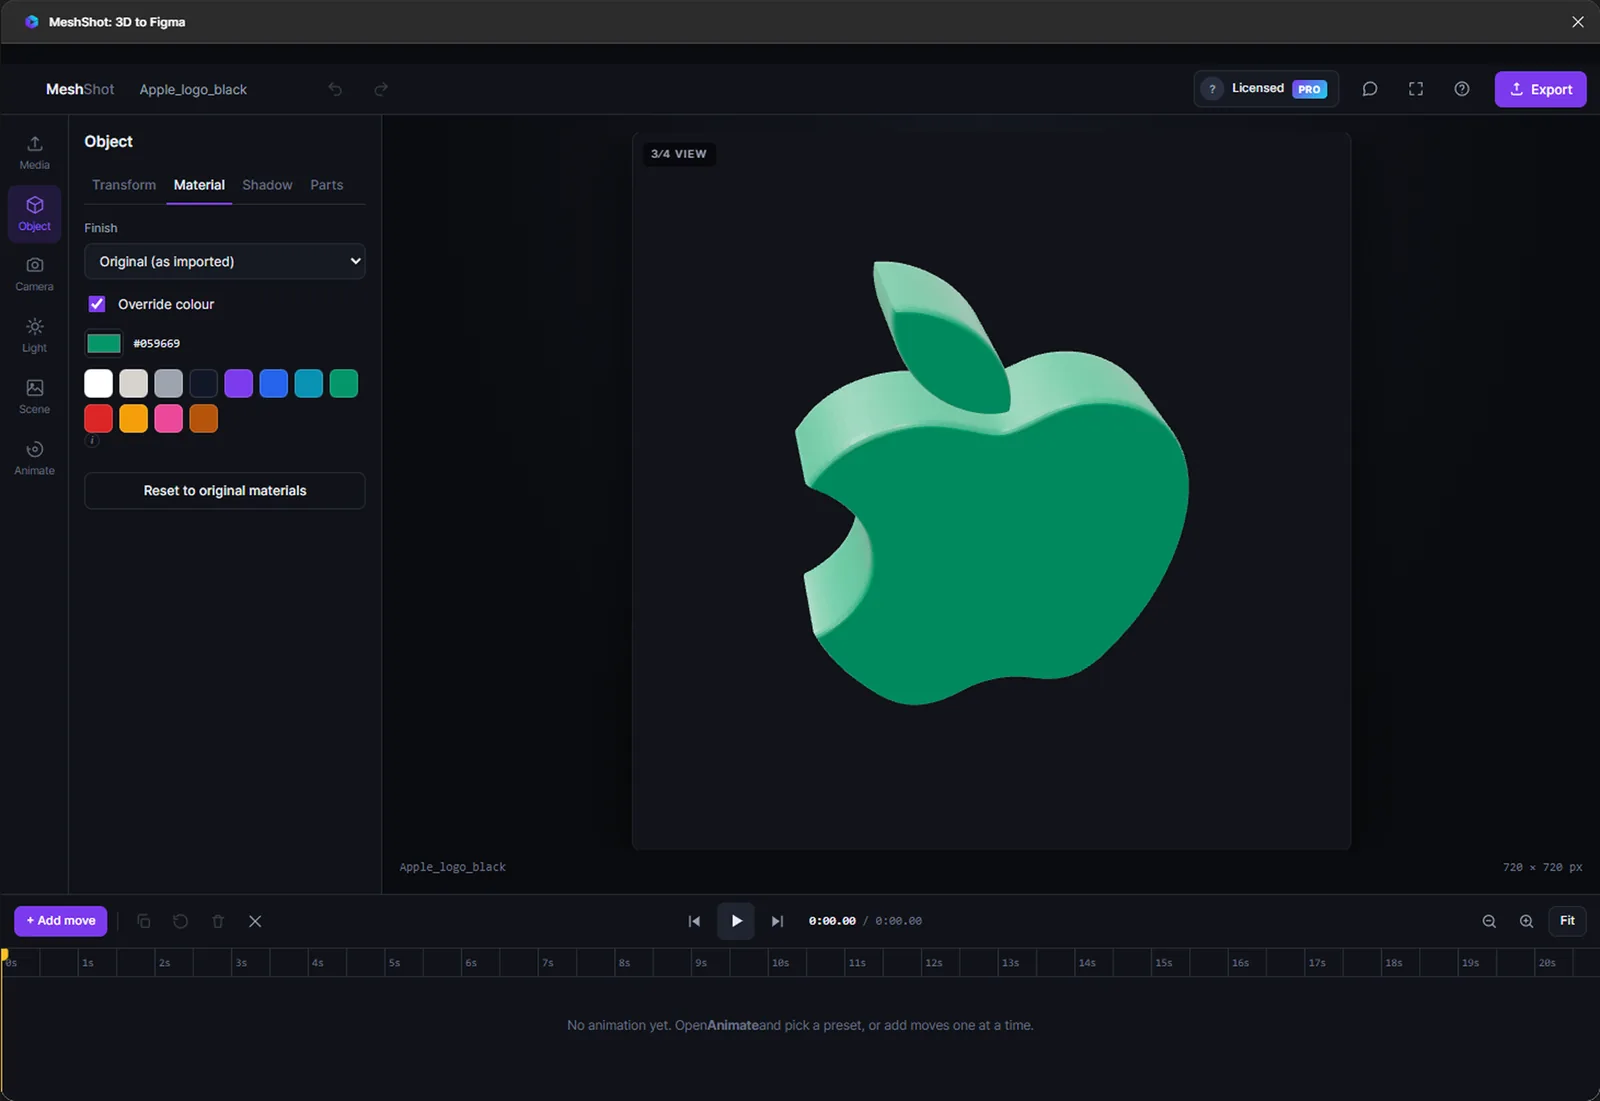Pick the red colour swatch
Image resolution: width=1600 pixels, height=1101 pixels.
point(98,418)
